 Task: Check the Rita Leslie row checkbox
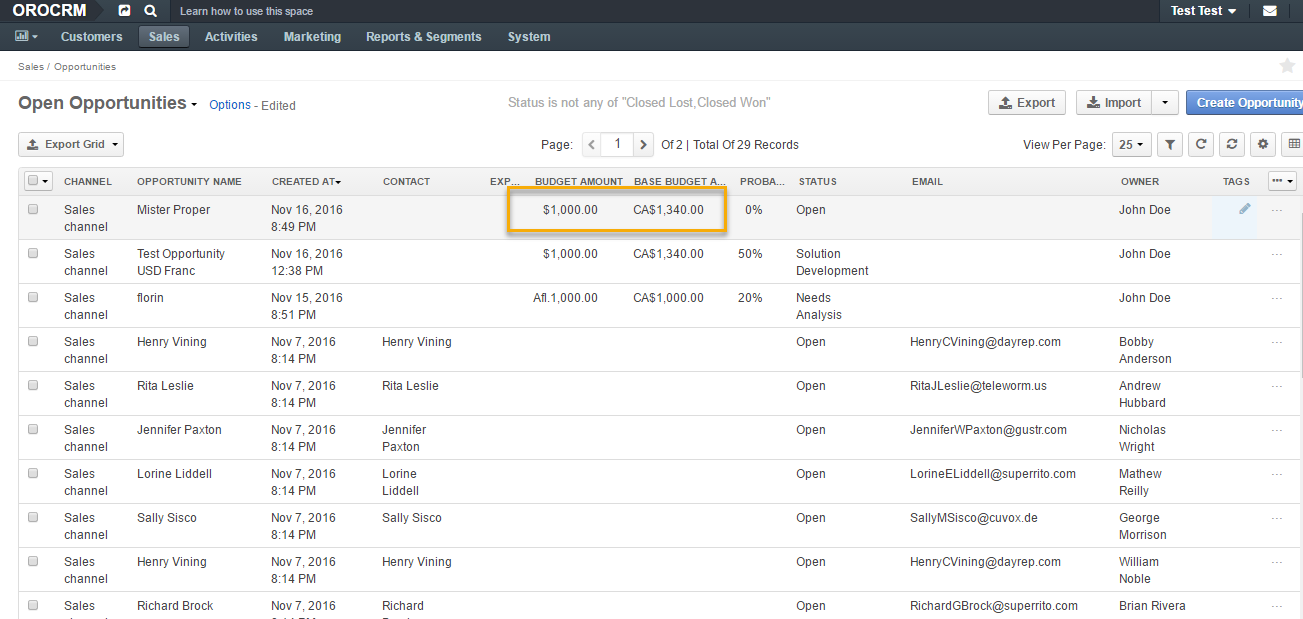(x=33, y=386)
